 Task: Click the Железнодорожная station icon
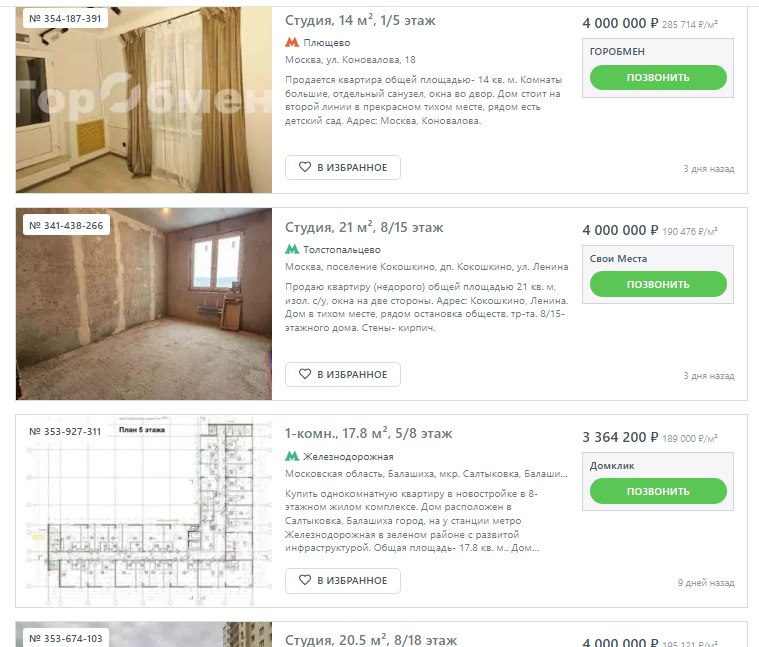pos(292,456)
